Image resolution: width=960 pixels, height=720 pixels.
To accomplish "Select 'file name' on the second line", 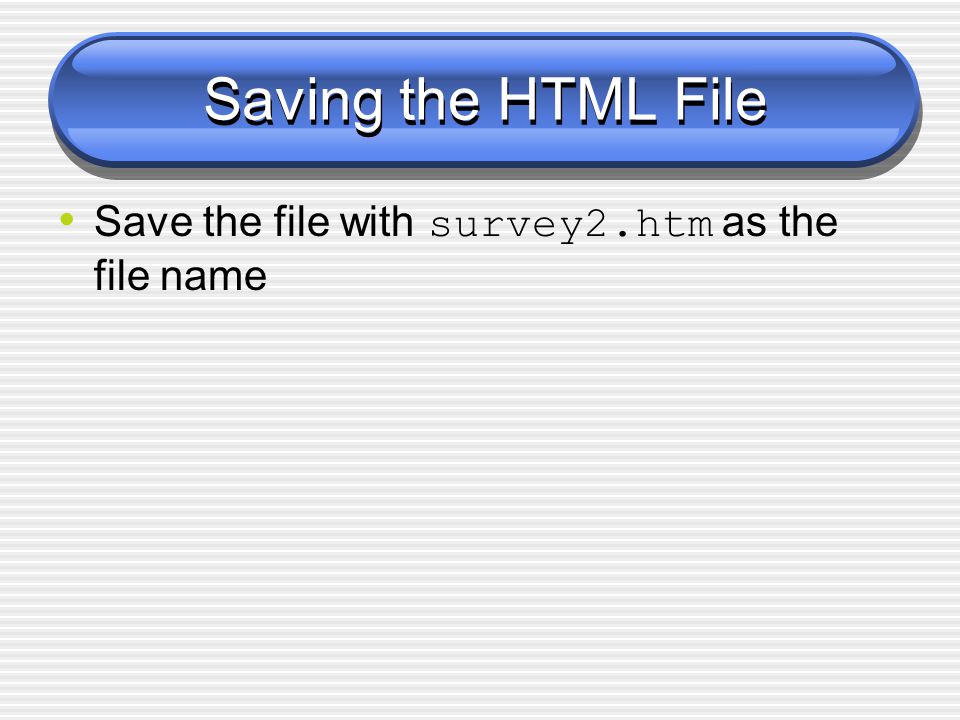I will [x=180, y=276].
